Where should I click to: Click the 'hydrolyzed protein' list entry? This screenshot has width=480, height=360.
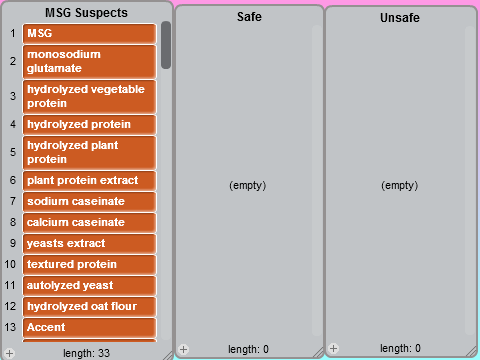(89, 124)
